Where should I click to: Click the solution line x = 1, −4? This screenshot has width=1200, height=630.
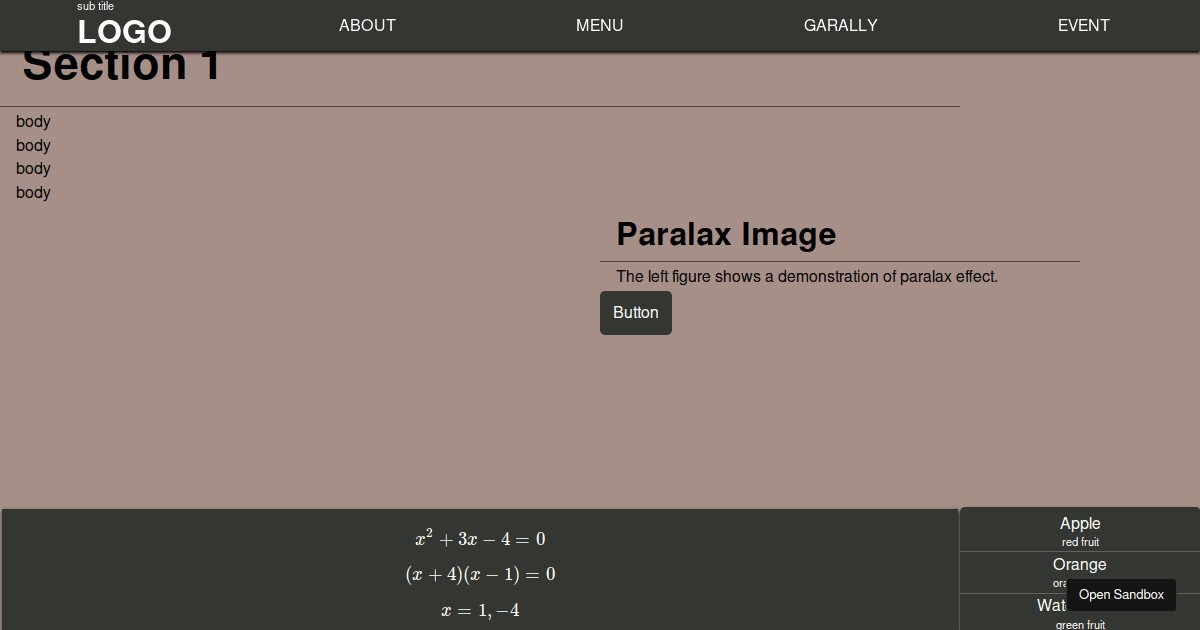click(x=480, y=610)
